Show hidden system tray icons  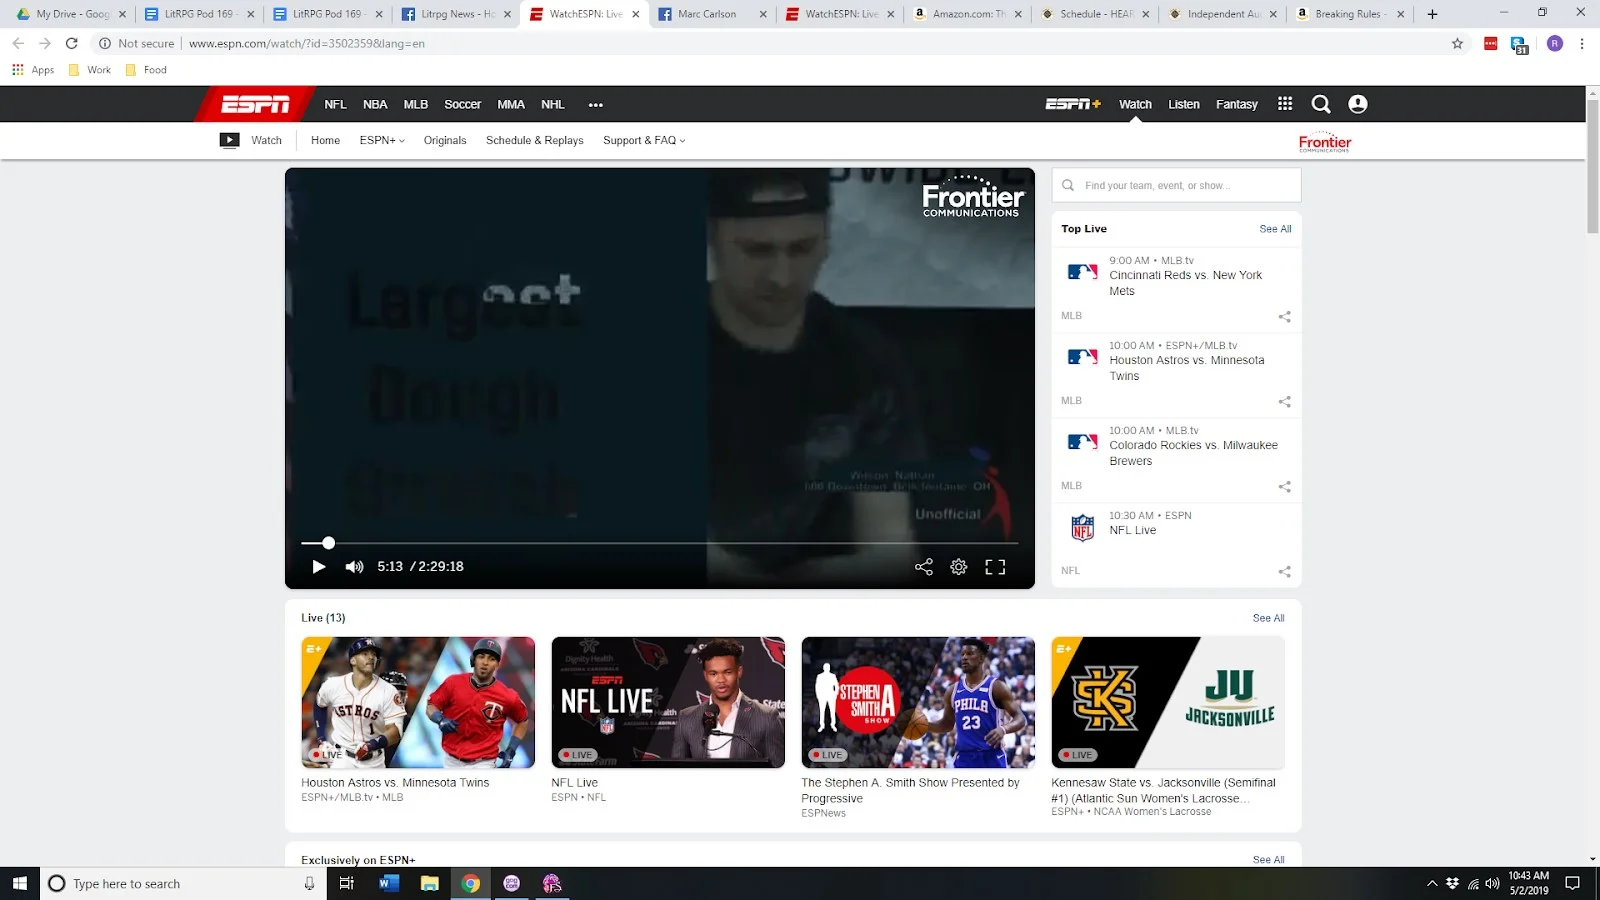click(x=1431, y=883)
